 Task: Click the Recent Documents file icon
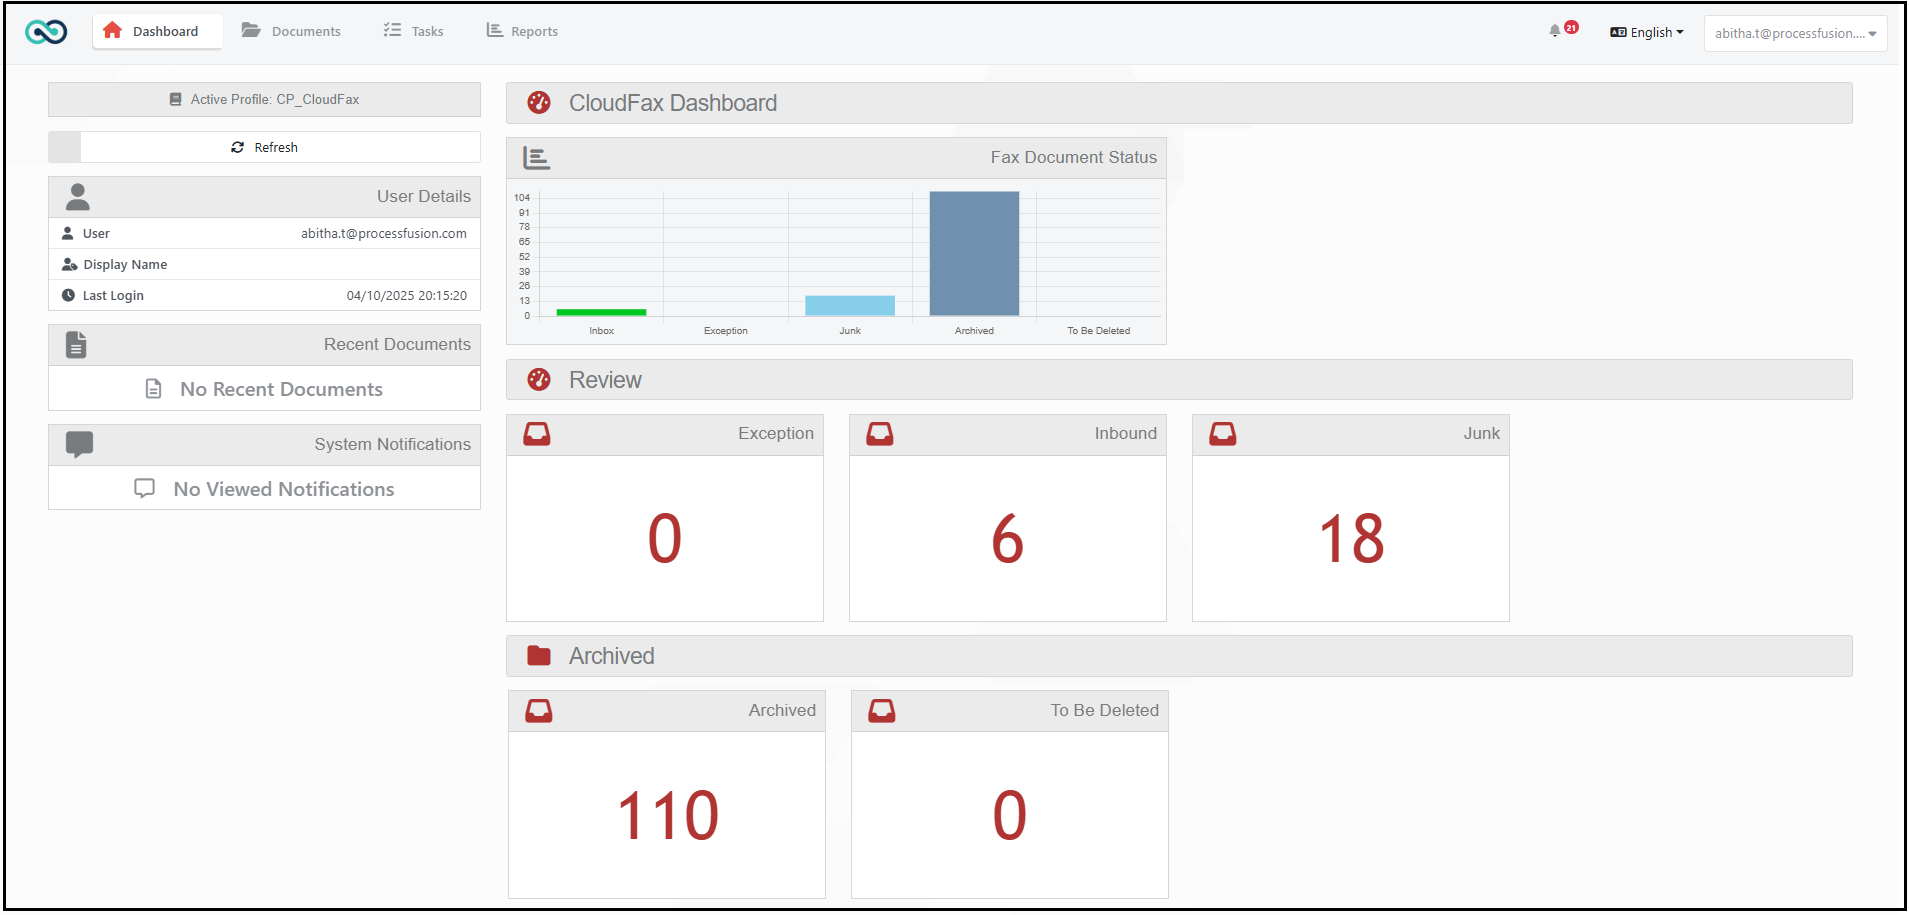click(x=76, y=345)
